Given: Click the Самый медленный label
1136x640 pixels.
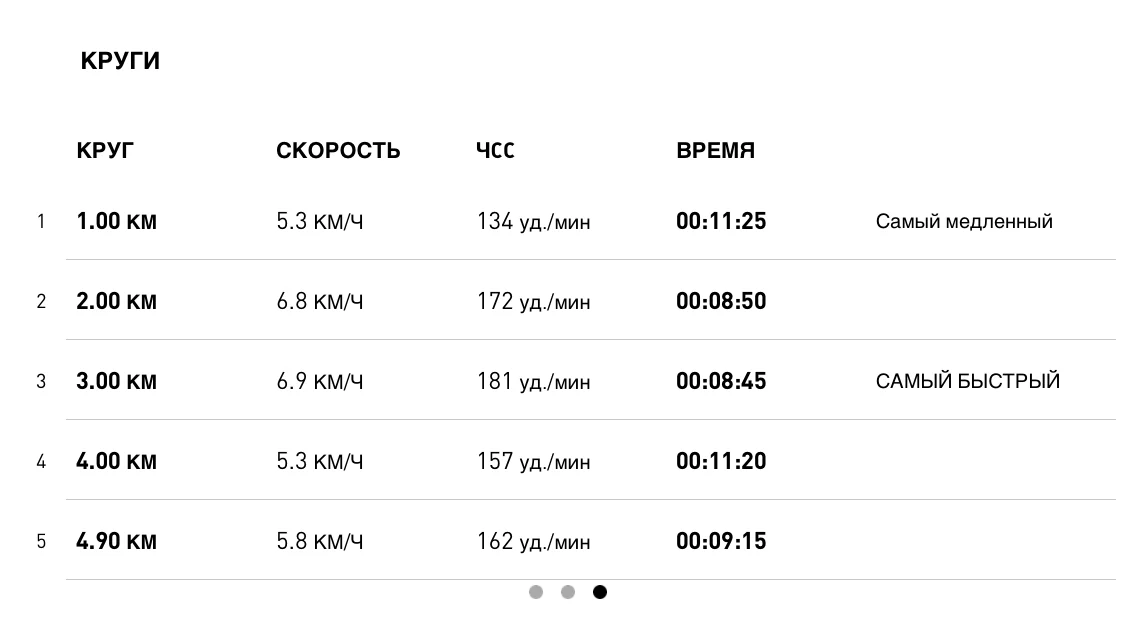Looking at the screenshot, I should click(x=964, y=221).
